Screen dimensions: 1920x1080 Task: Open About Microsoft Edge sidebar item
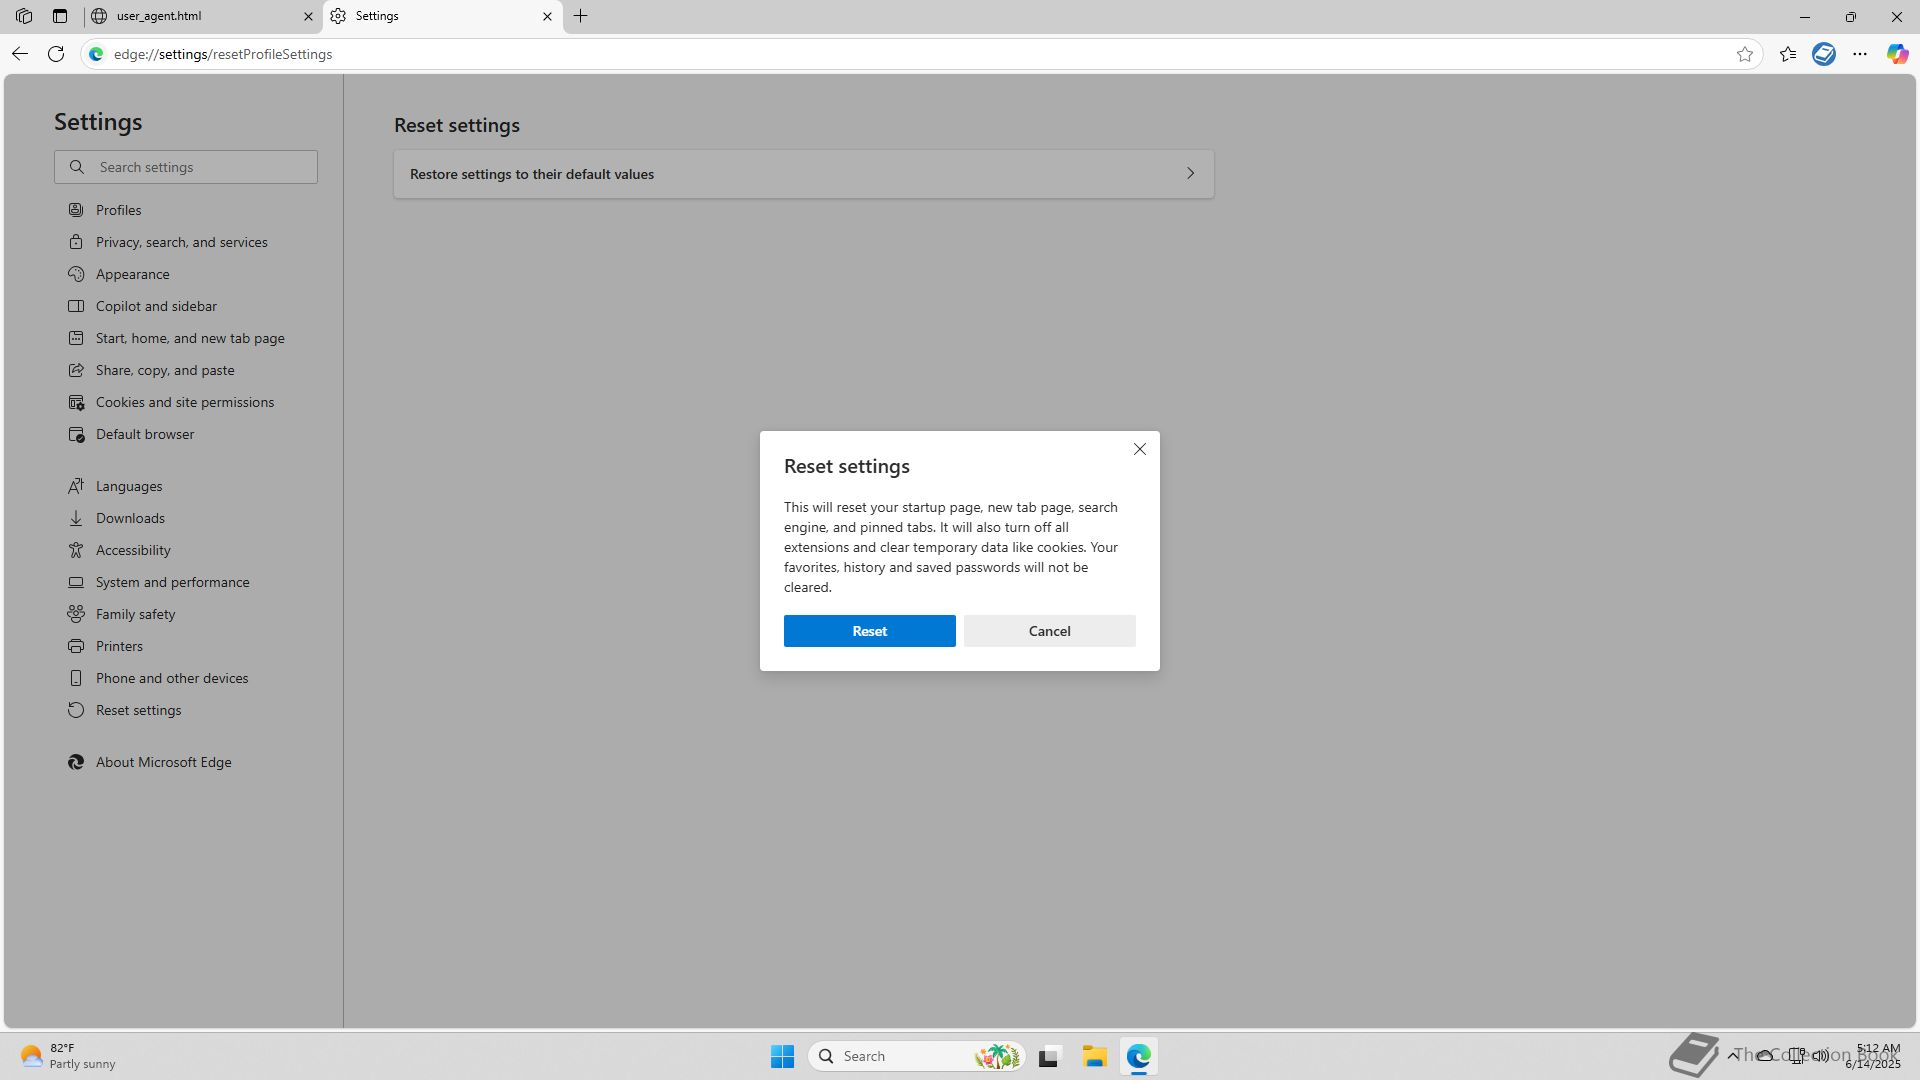[163, 762]
